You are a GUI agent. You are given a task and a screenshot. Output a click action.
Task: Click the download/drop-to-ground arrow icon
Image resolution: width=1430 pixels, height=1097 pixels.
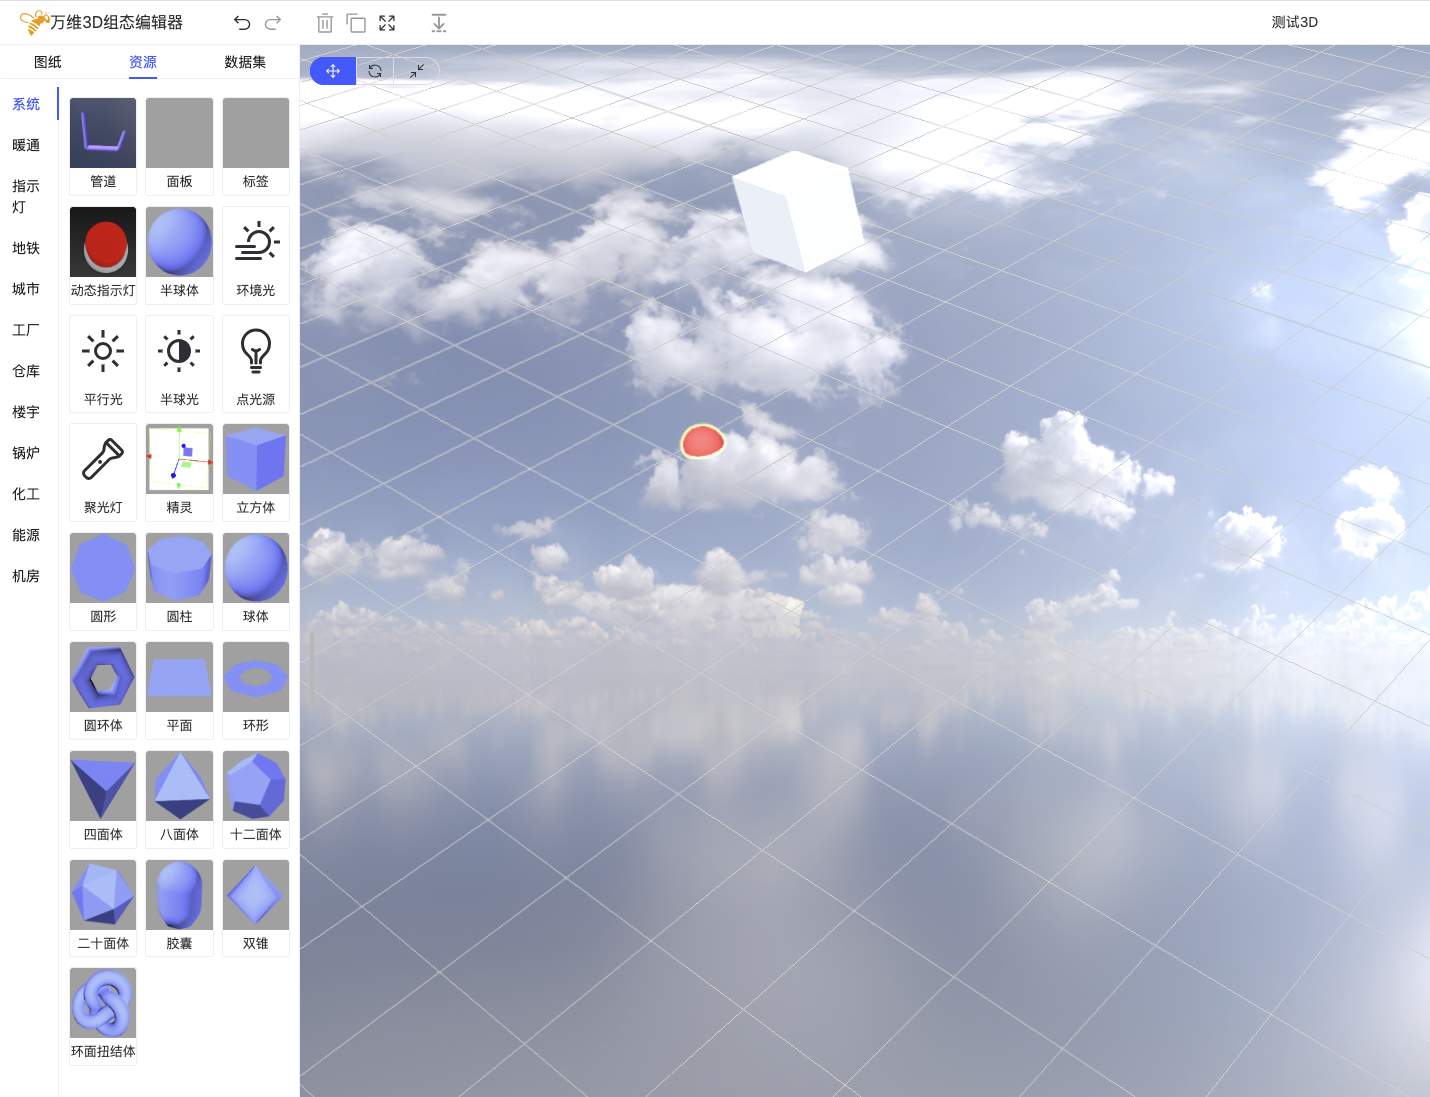pyautogui.click(x=438, y=23)
